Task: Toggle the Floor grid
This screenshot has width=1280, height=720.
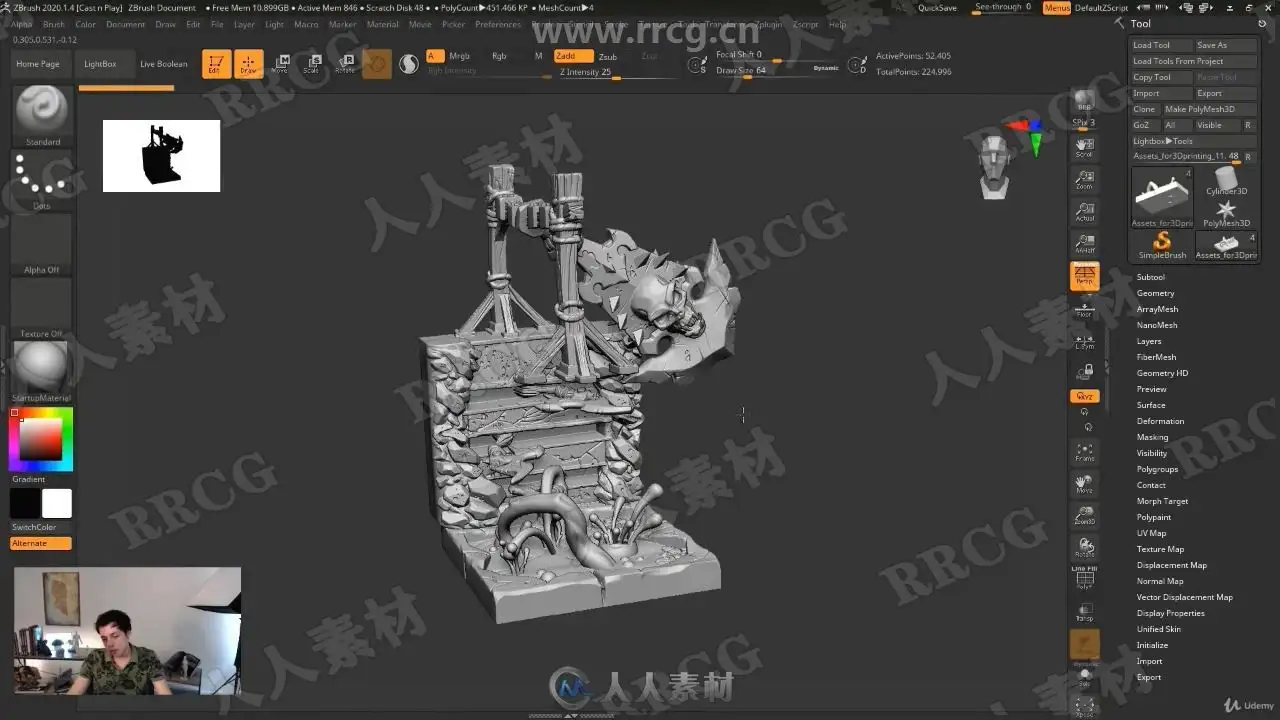Action: [x=1084, y=308]
